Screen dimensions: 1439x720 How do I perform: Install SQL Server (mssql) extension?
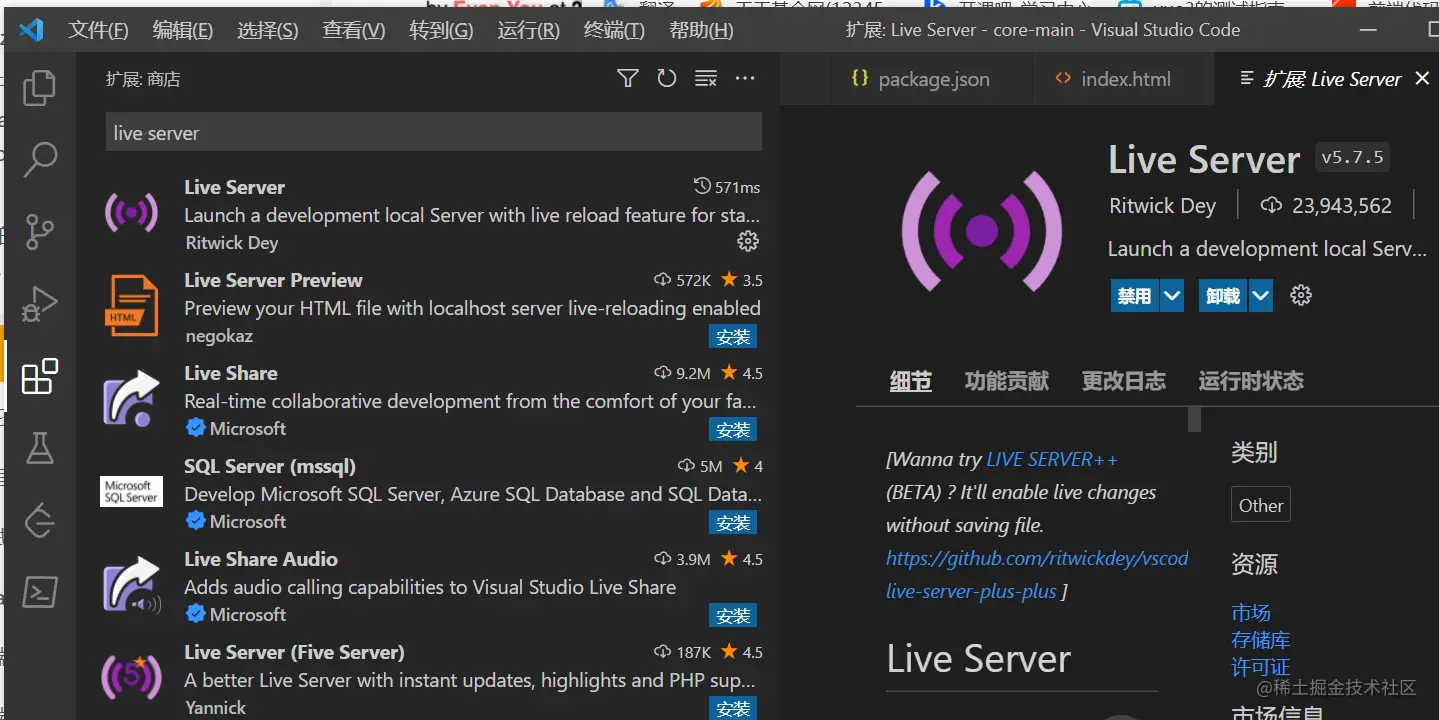(733, 523)
